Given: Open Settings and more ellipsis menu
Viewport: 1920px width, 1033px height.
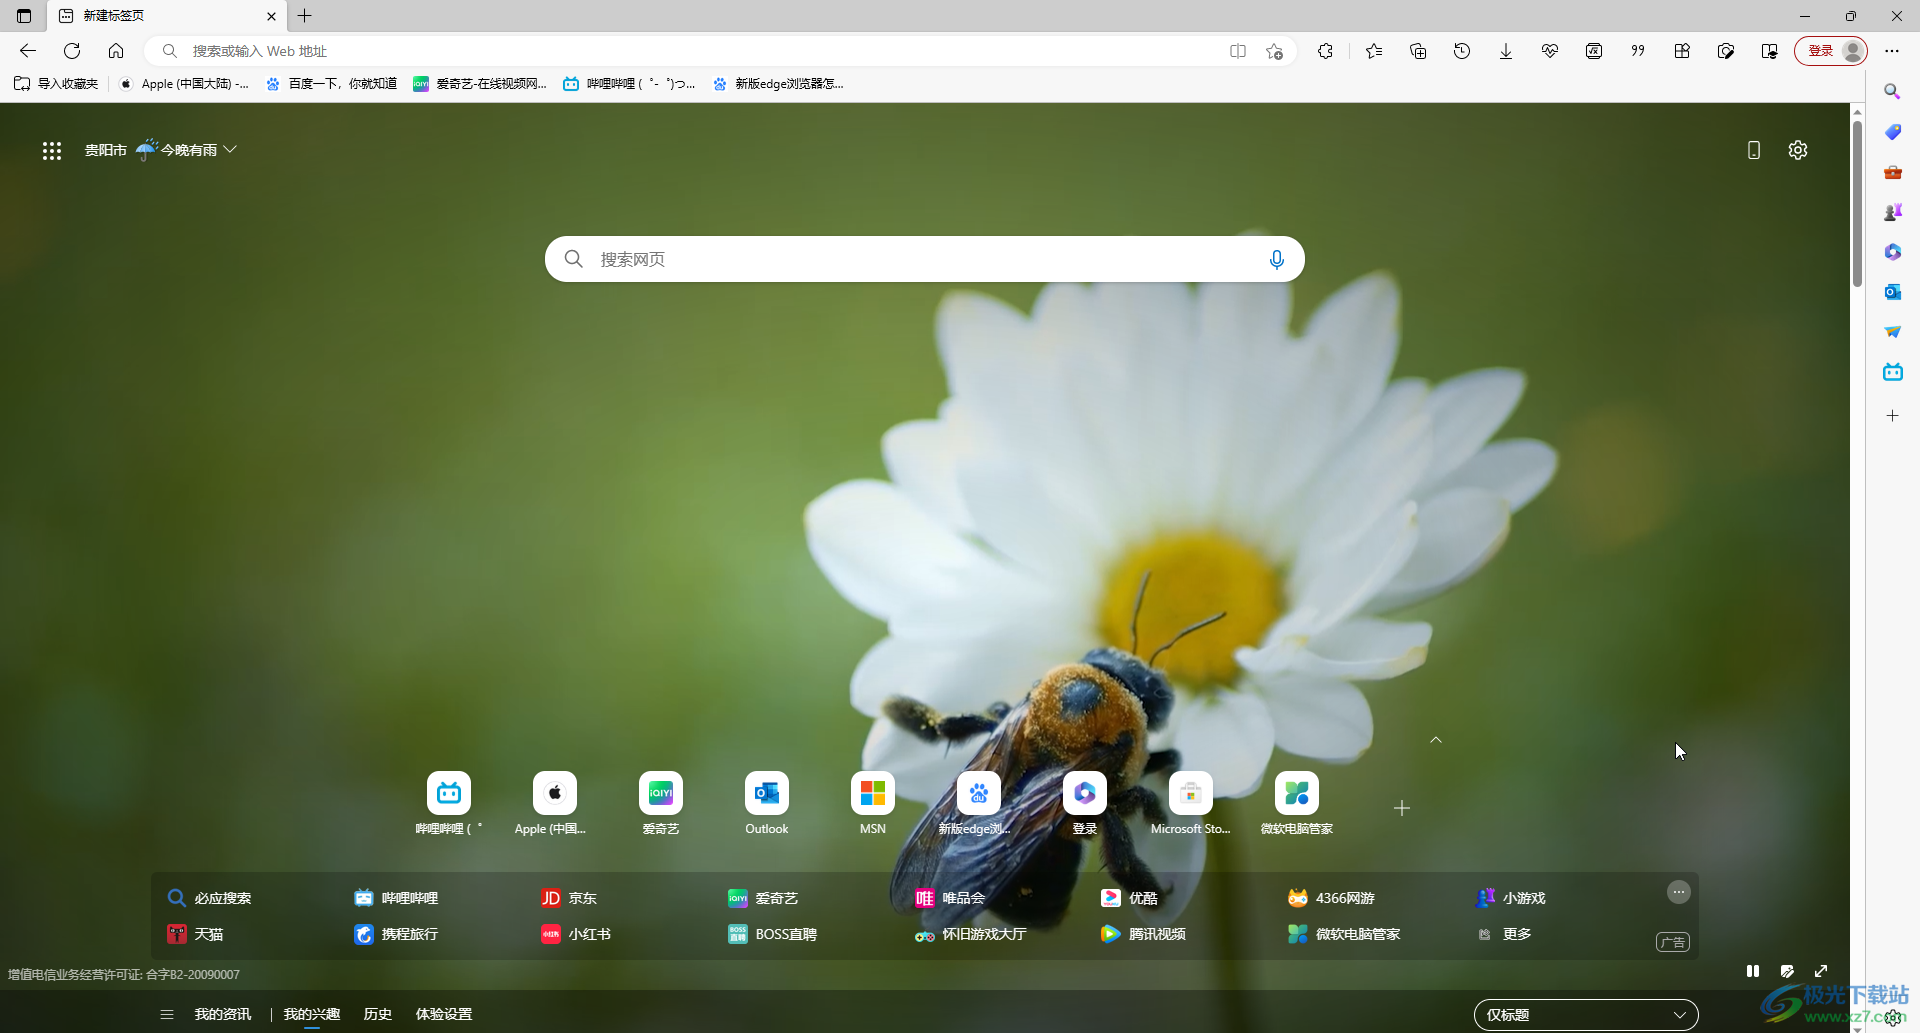Looking at the screenshot, I should click(1892, 51).
